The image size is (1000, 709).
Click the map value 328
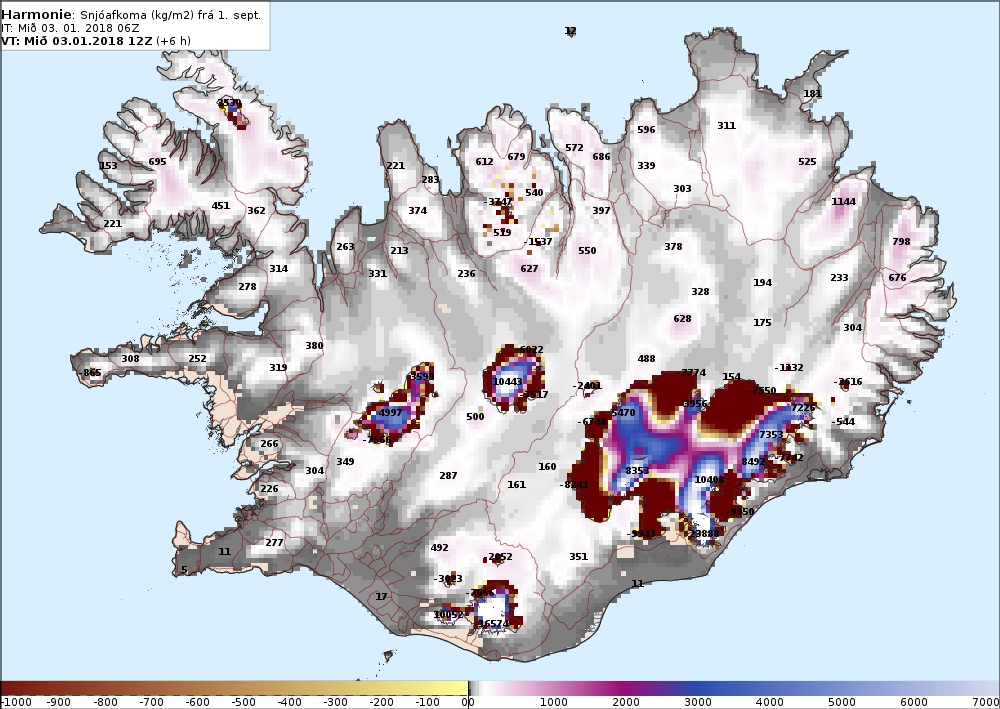(700, 291)
